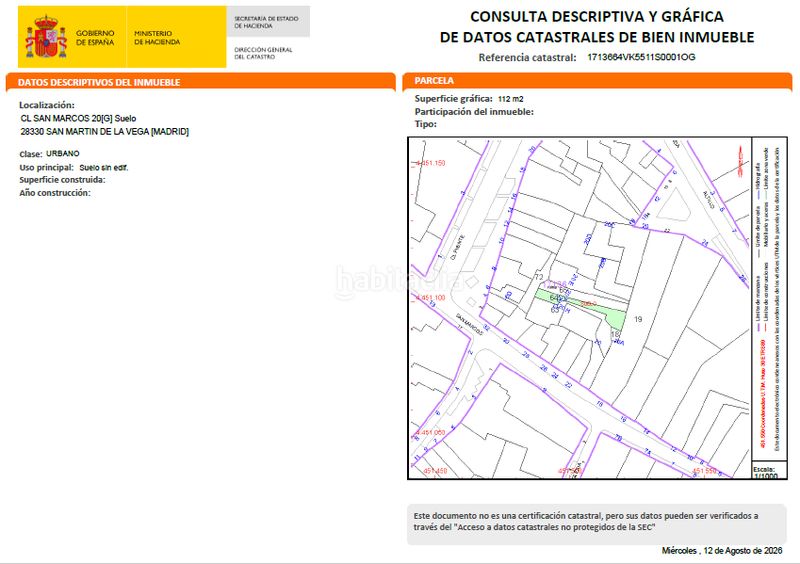Click parcel number 19 on the map
This screenshot has height=564, width=800.
[x=638, y=320]
